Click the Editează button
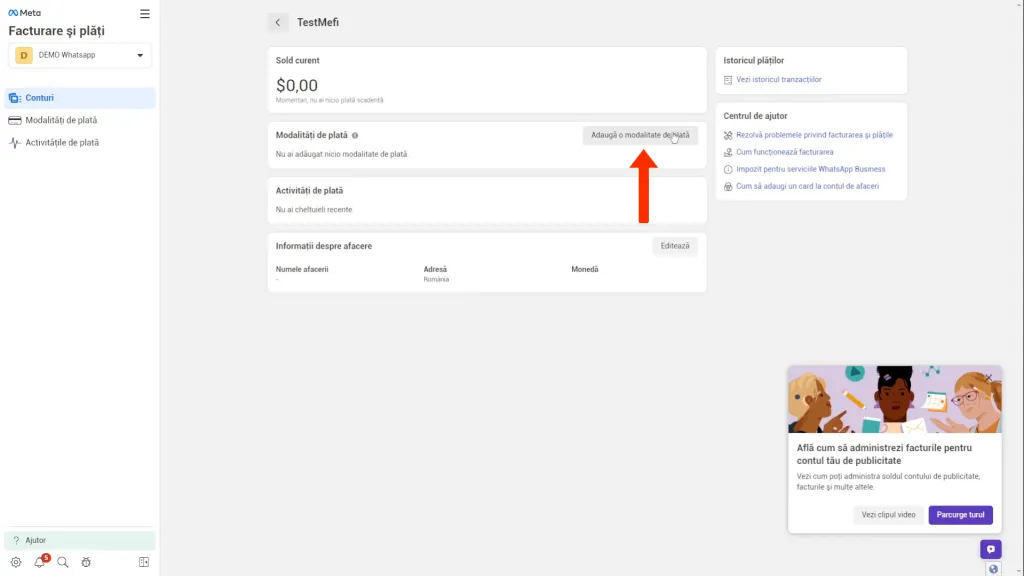This screenshot has height=576, width=1024. coord(675,246)
